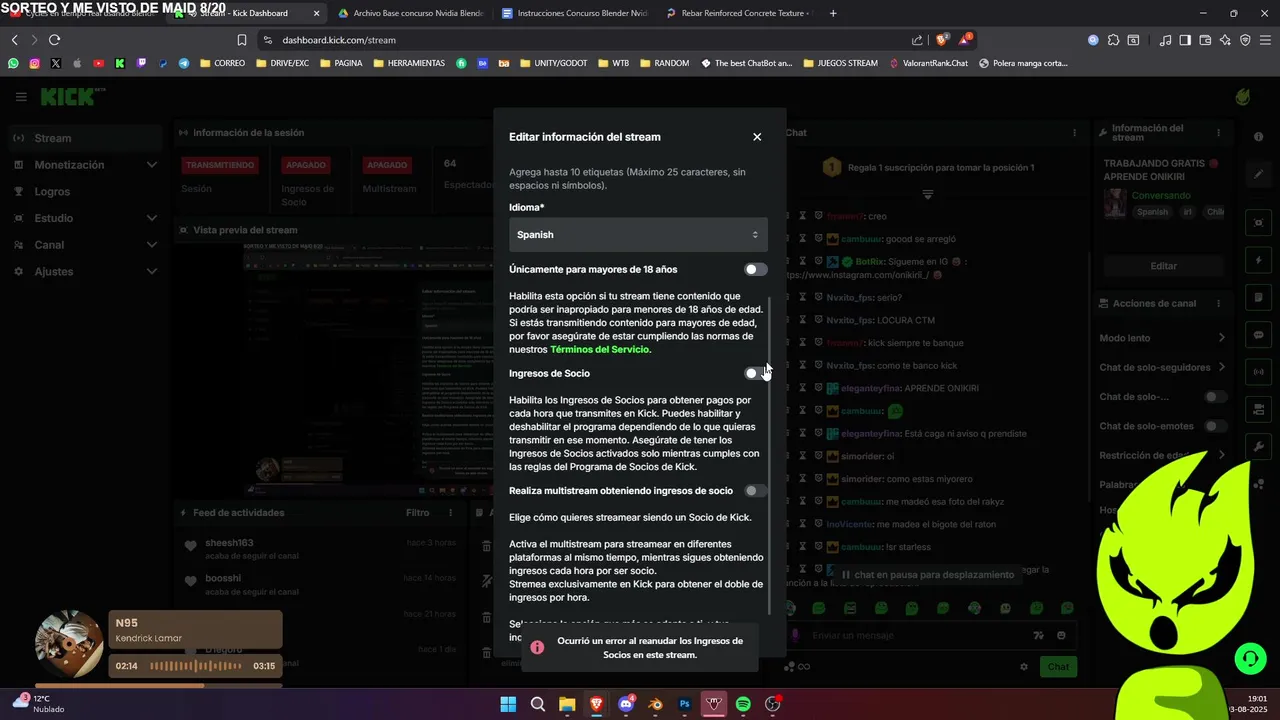Switch to Instrucciones Concurso Blender tab
The width and height of the screenshot is (1280, 720).
pos(575,13)
